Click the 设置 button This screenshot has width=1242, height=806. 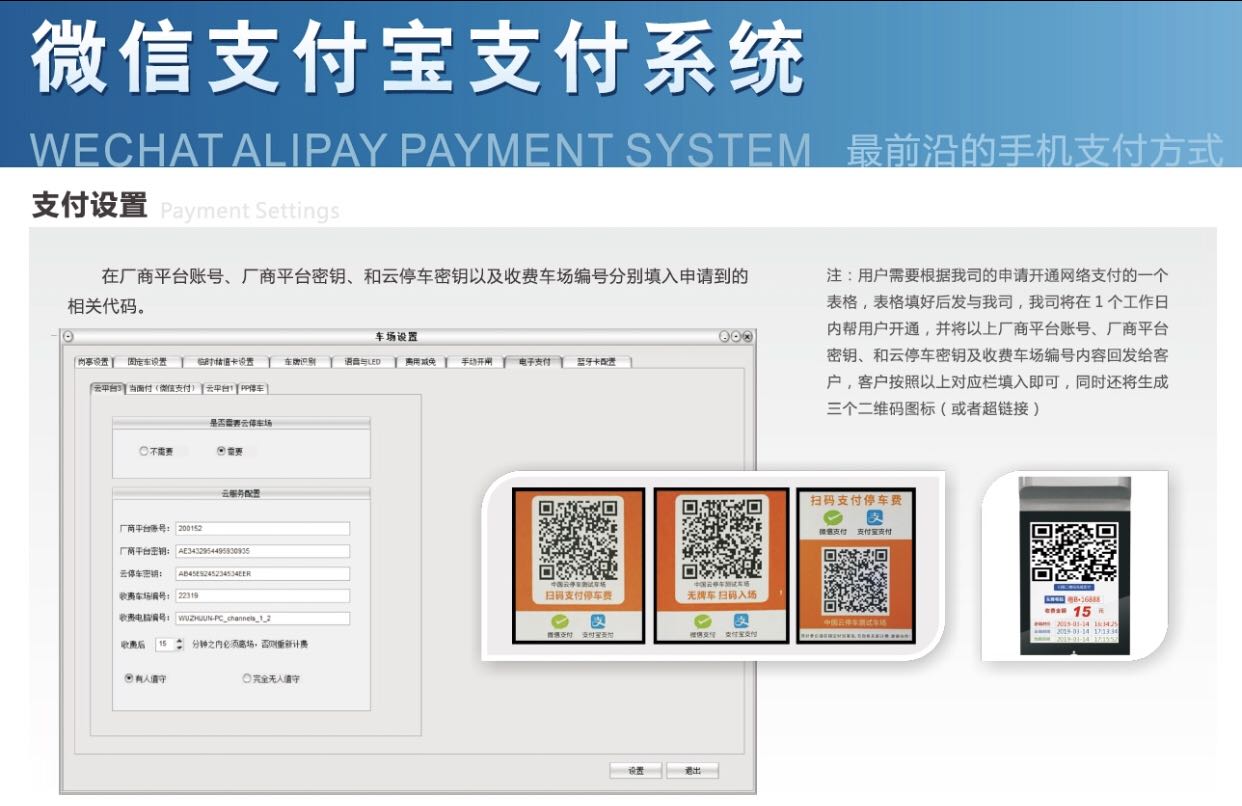click(x=636, y=771)
